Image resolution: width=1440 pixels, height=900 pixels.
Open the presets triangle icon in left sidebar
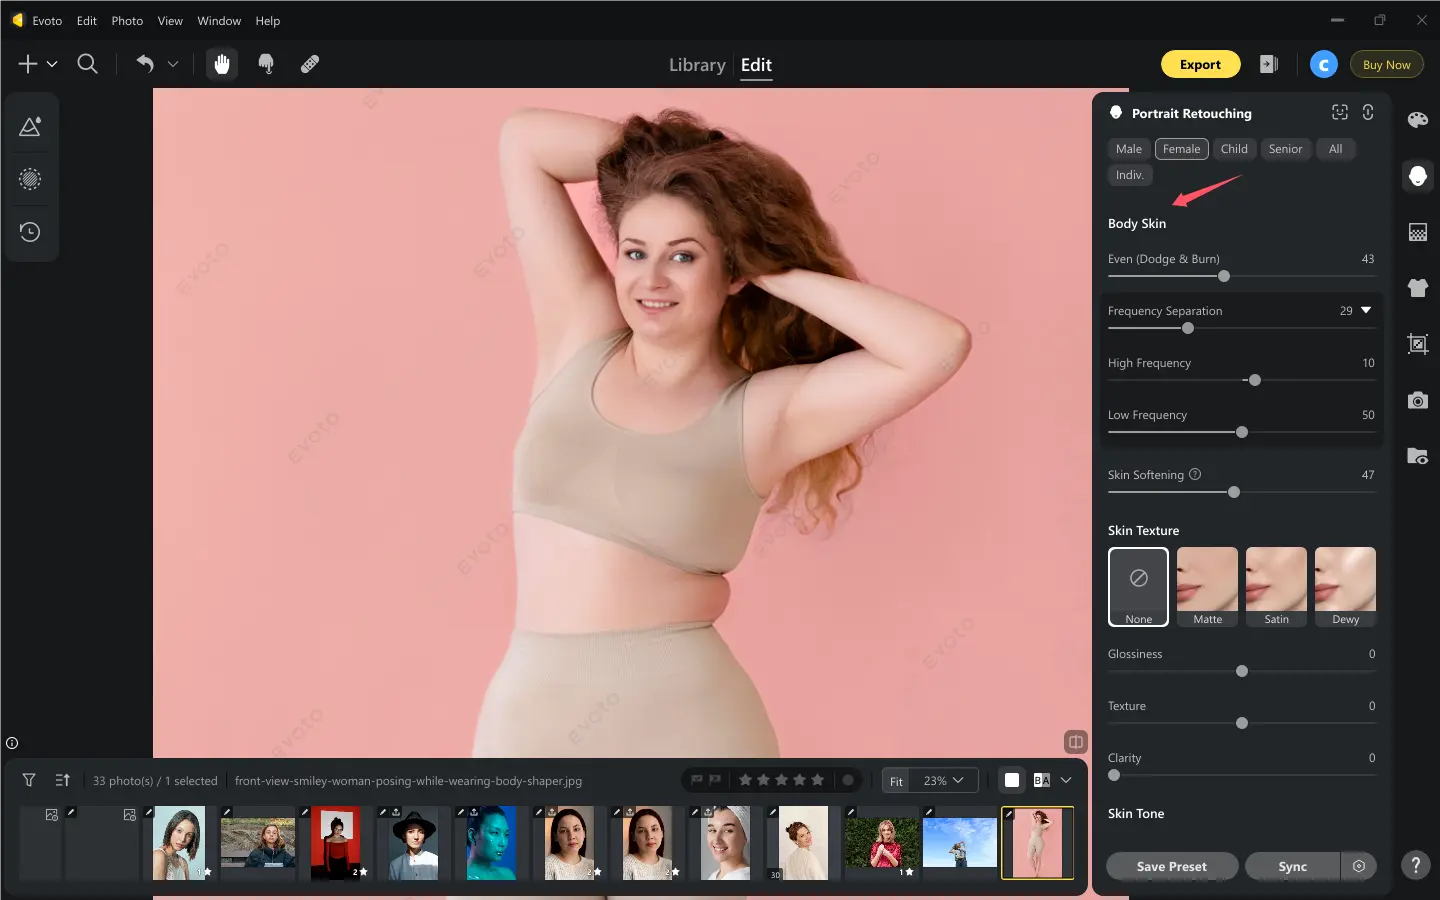(x=30, y=127)
